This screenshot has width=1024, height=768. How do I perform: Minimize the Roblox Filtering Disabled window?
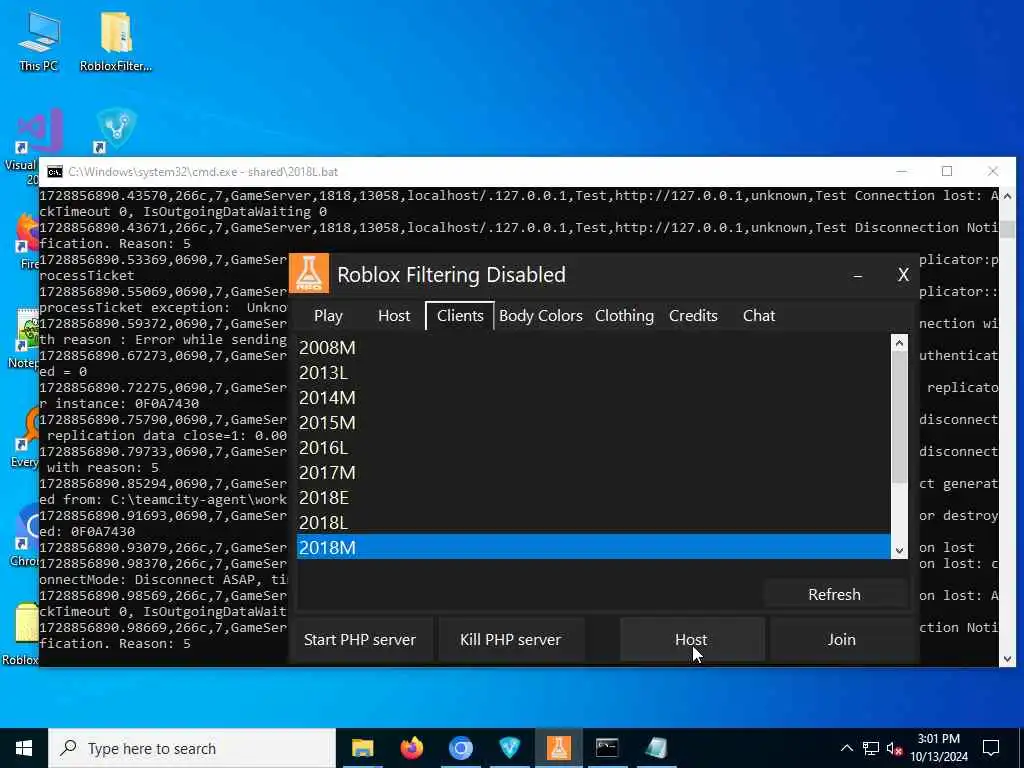[x=857, y=276]
